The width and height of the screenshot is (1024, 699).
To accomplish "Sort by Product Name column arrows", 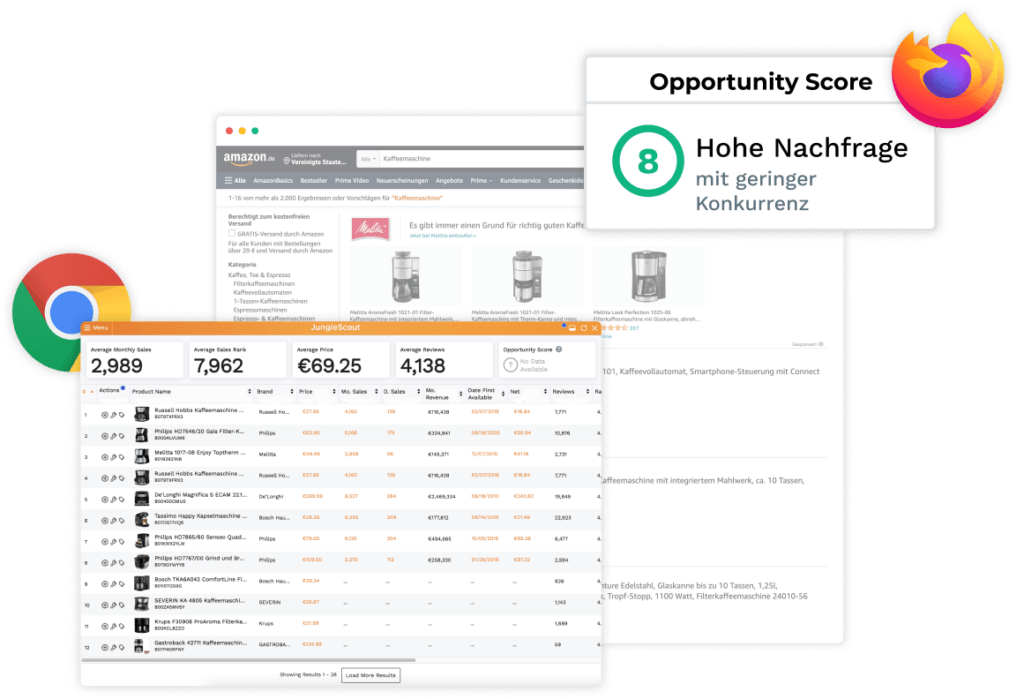I will tap(249, 391).
